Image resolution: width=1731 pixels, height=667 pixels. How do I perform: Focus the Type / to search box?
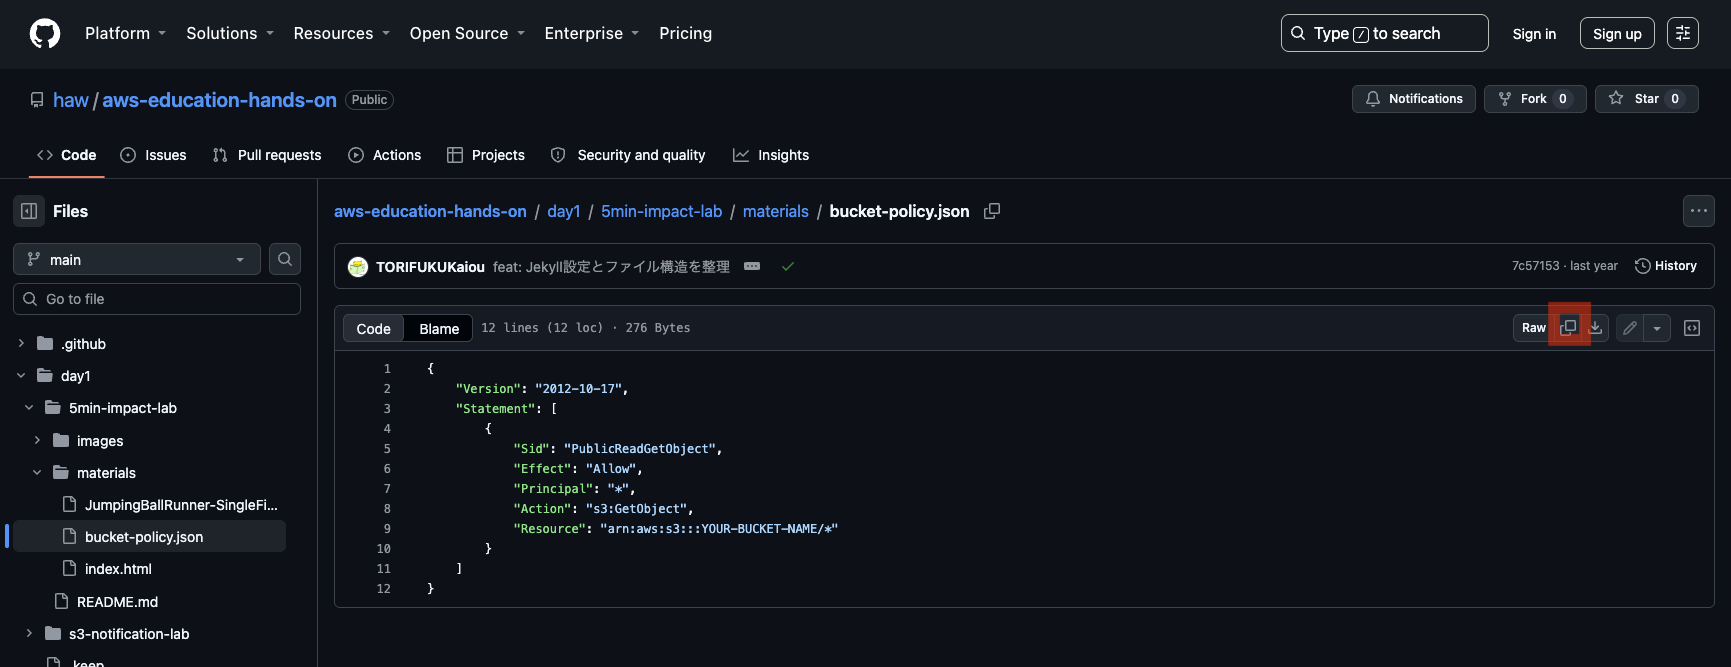pyautogui.click(x=1384, y=33)
